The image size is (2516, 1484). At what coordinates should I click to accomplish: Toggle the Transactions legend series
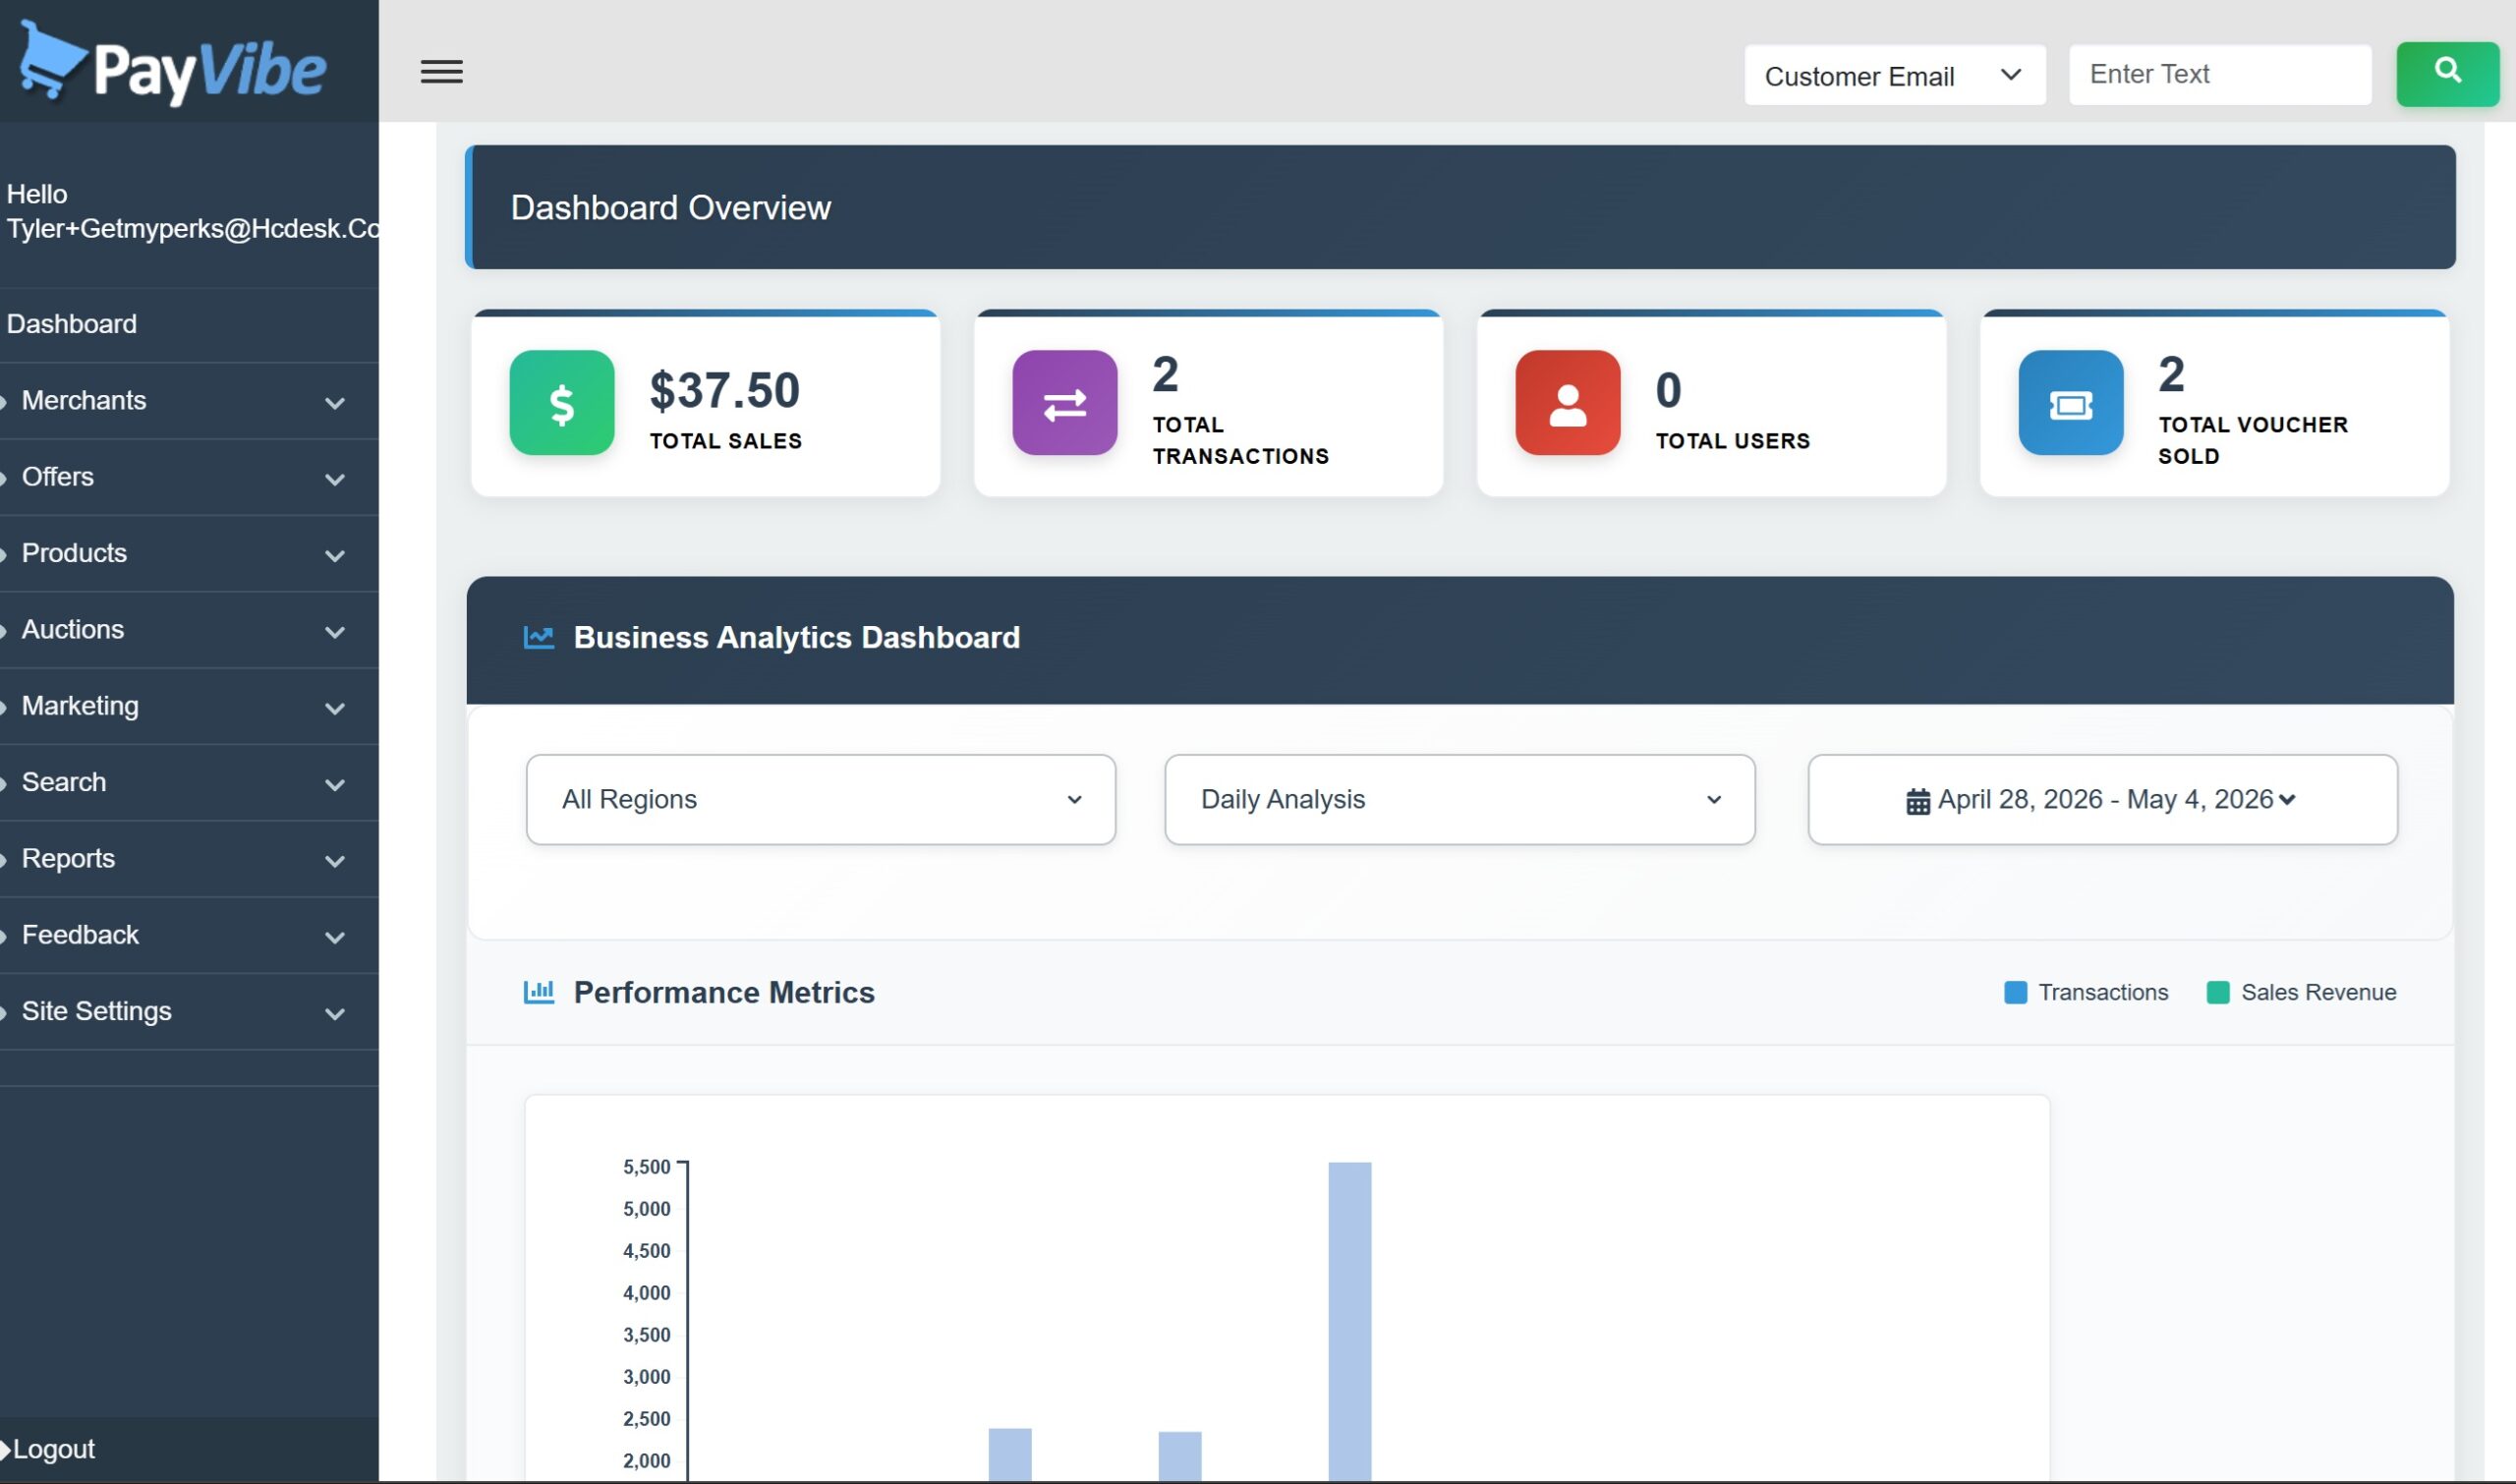tap(2086, 992)
